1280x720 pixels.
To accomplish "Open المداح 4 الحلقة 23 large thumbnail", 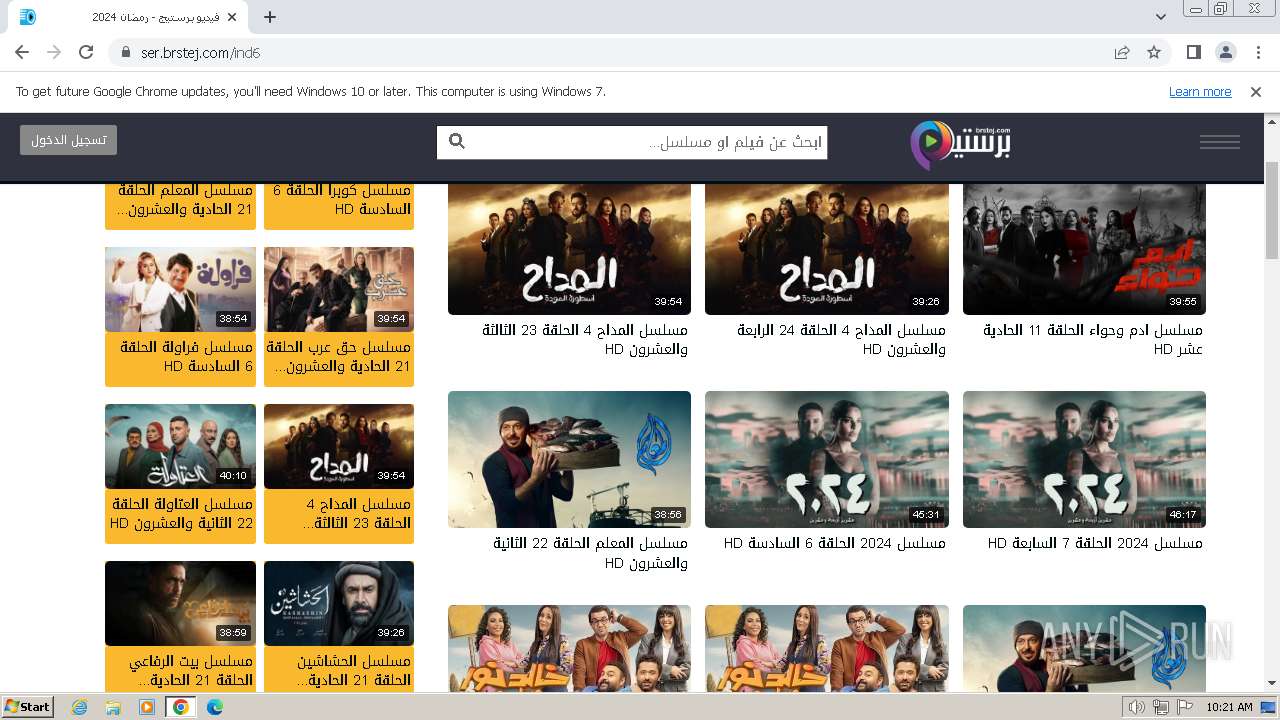I will [569, 248].
